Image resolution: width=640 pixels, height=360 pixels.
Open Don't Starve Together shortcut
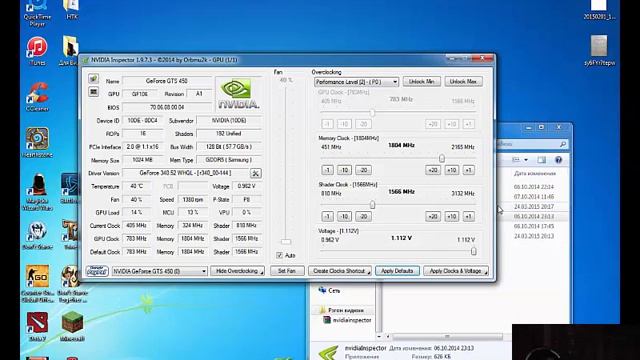[72, 284]
